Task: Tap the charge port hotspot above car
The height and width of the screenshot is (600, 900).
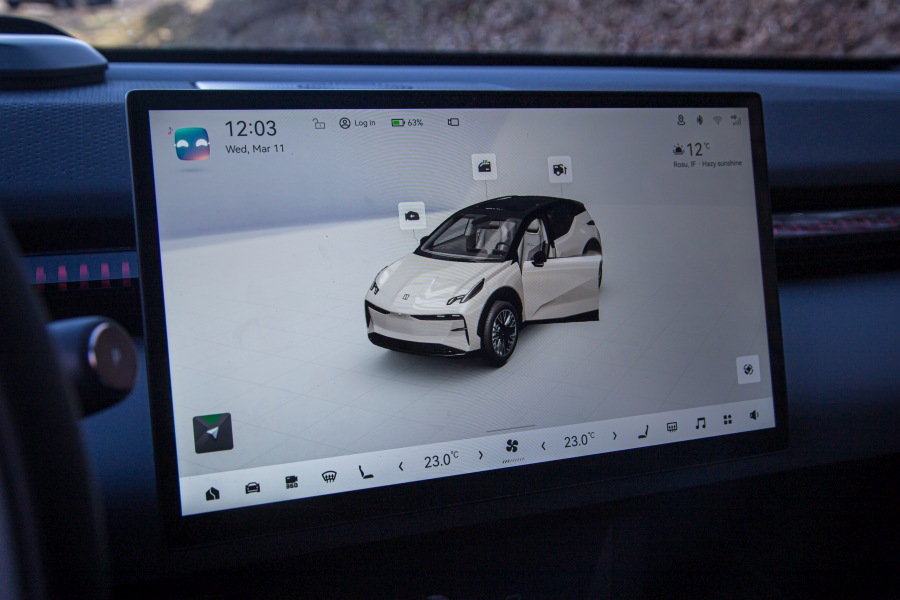Action: [559, 169]
